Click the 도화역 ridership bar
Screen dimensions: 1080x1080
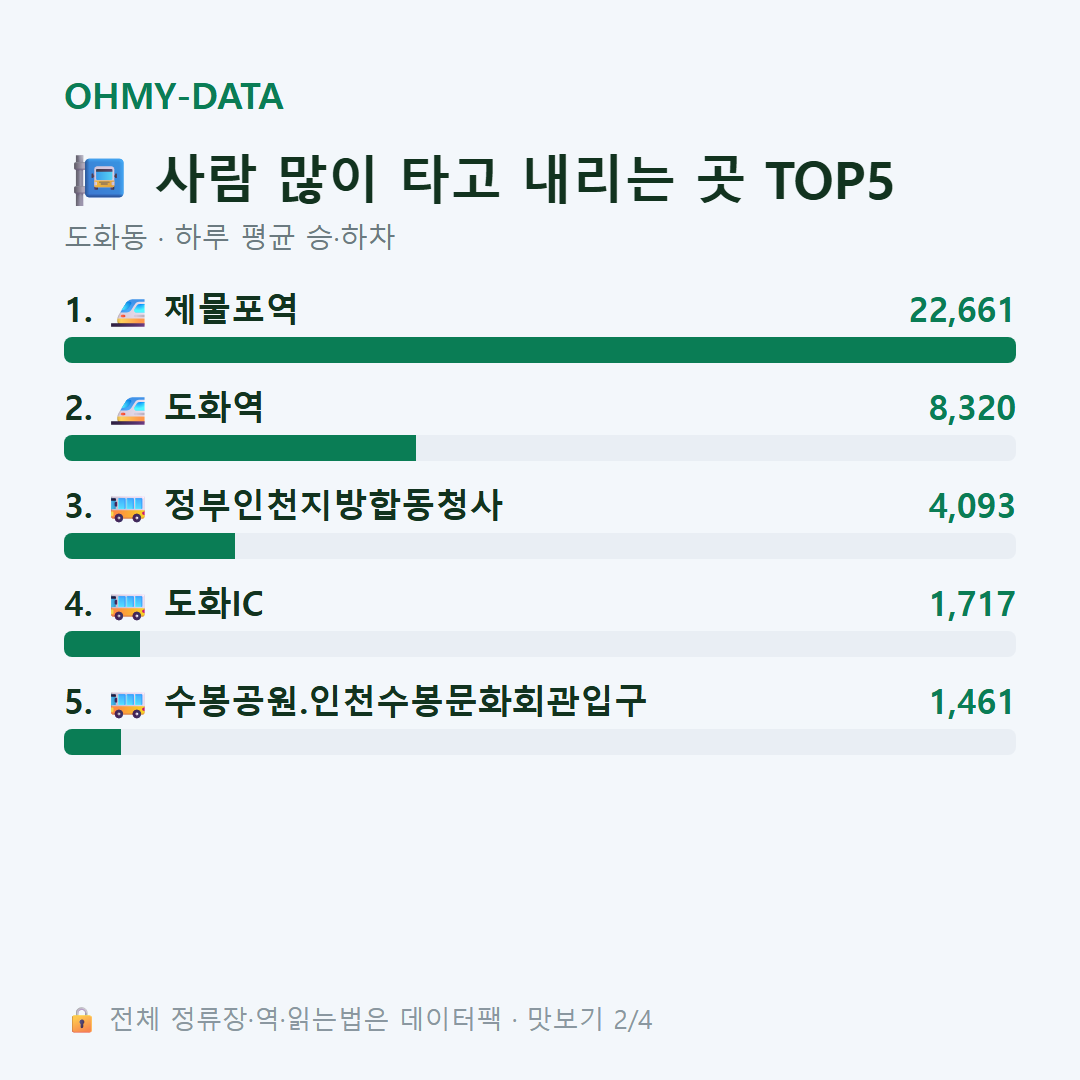point(540,448)
